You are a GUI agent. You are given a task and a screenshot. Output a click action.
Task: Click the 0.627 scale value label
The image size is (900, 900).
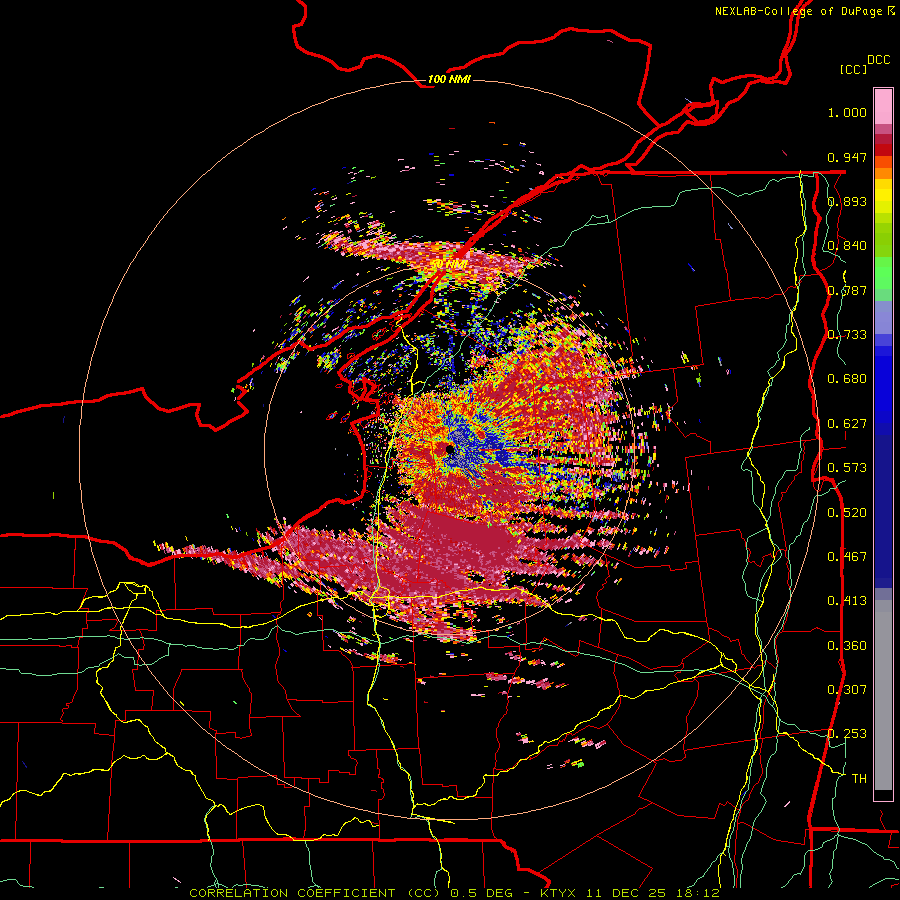click(x=847, y=424)
